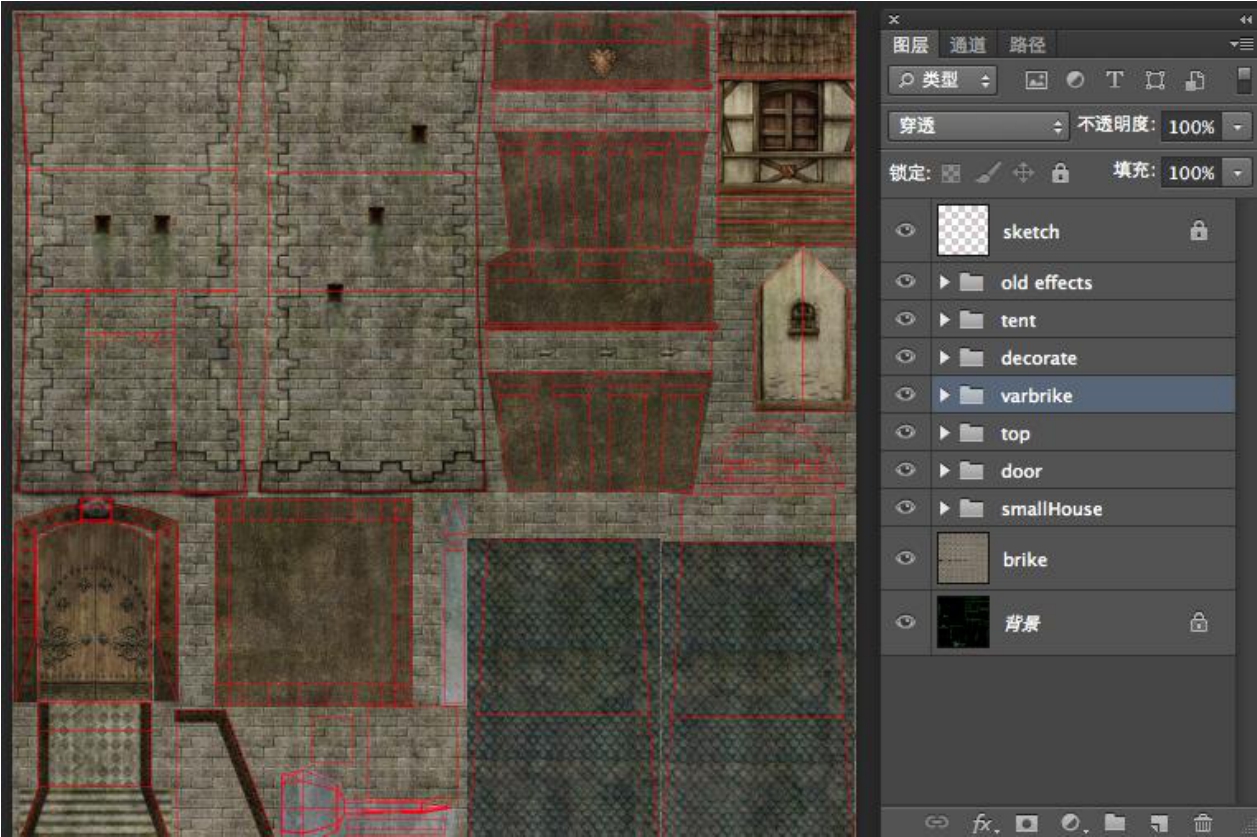Viewport: 1257px width, 837px height.
Task: Filter layers by smart objects icon
Action: click(1196, 80)
